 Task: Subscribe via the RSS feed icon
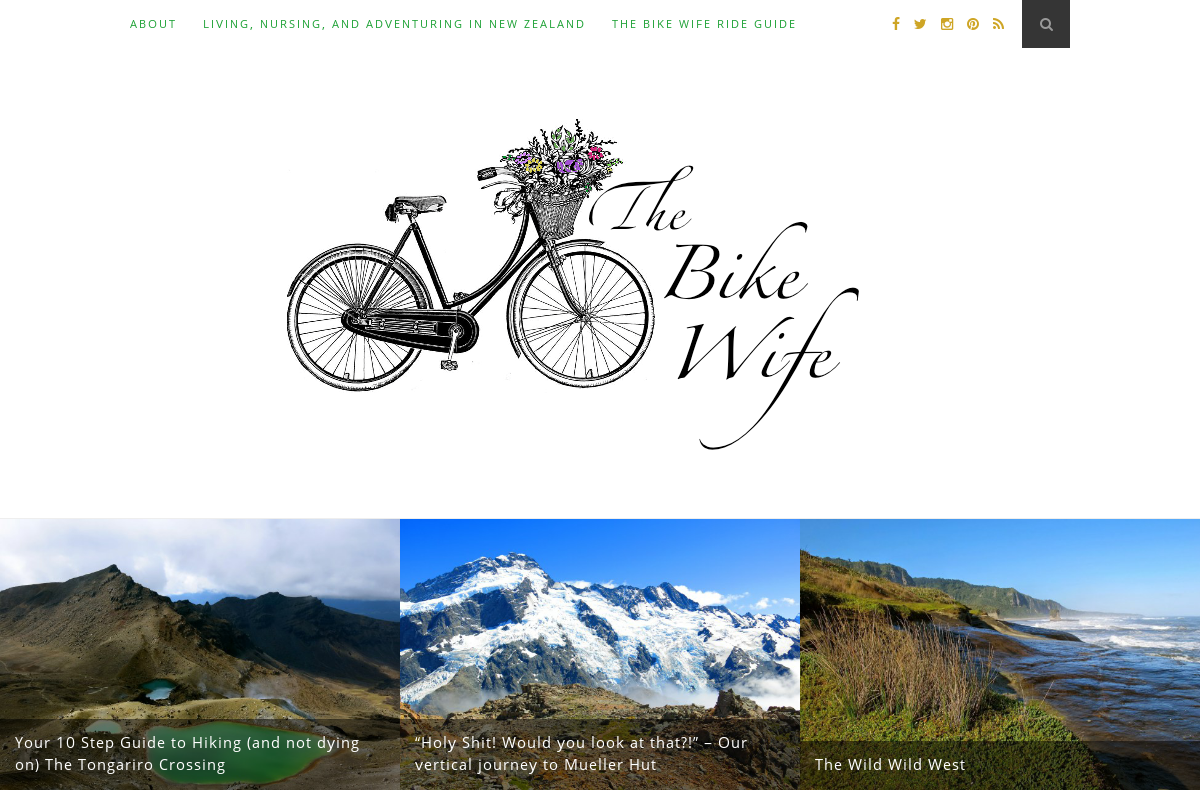tap(998, 24)
